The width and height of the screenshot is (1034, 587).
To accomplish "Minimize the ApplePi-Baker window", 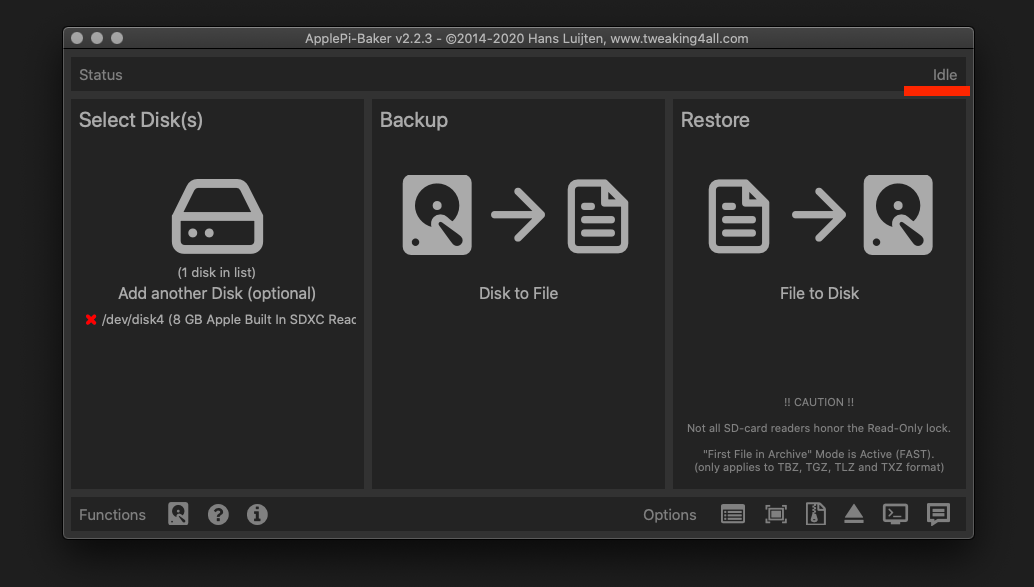I will [x=97, y=38].
